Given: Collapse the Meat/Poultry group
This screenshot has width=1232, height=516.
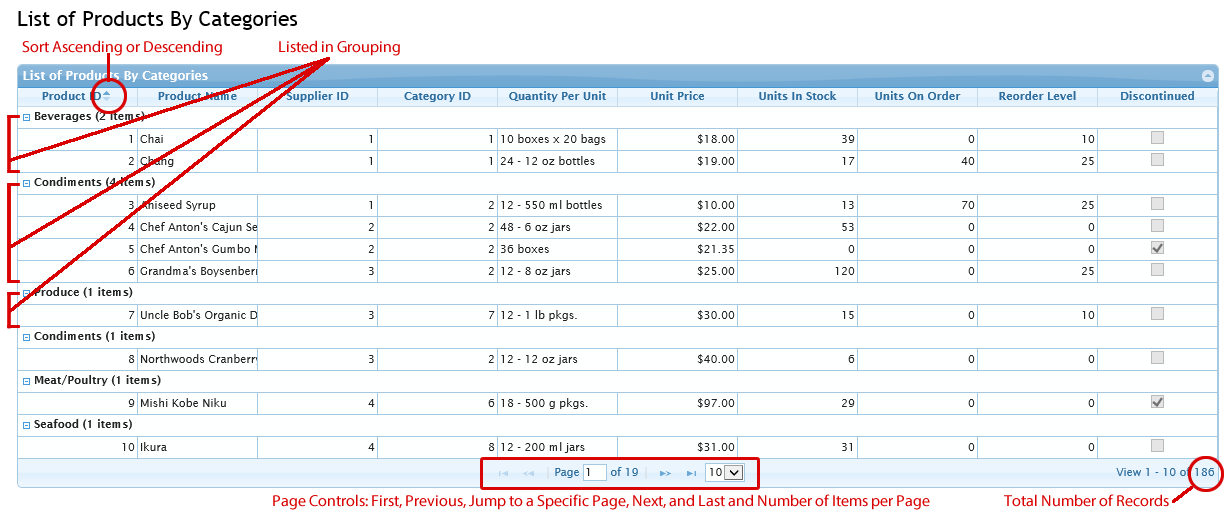Looking at the screenshot, I should (27, 381).
